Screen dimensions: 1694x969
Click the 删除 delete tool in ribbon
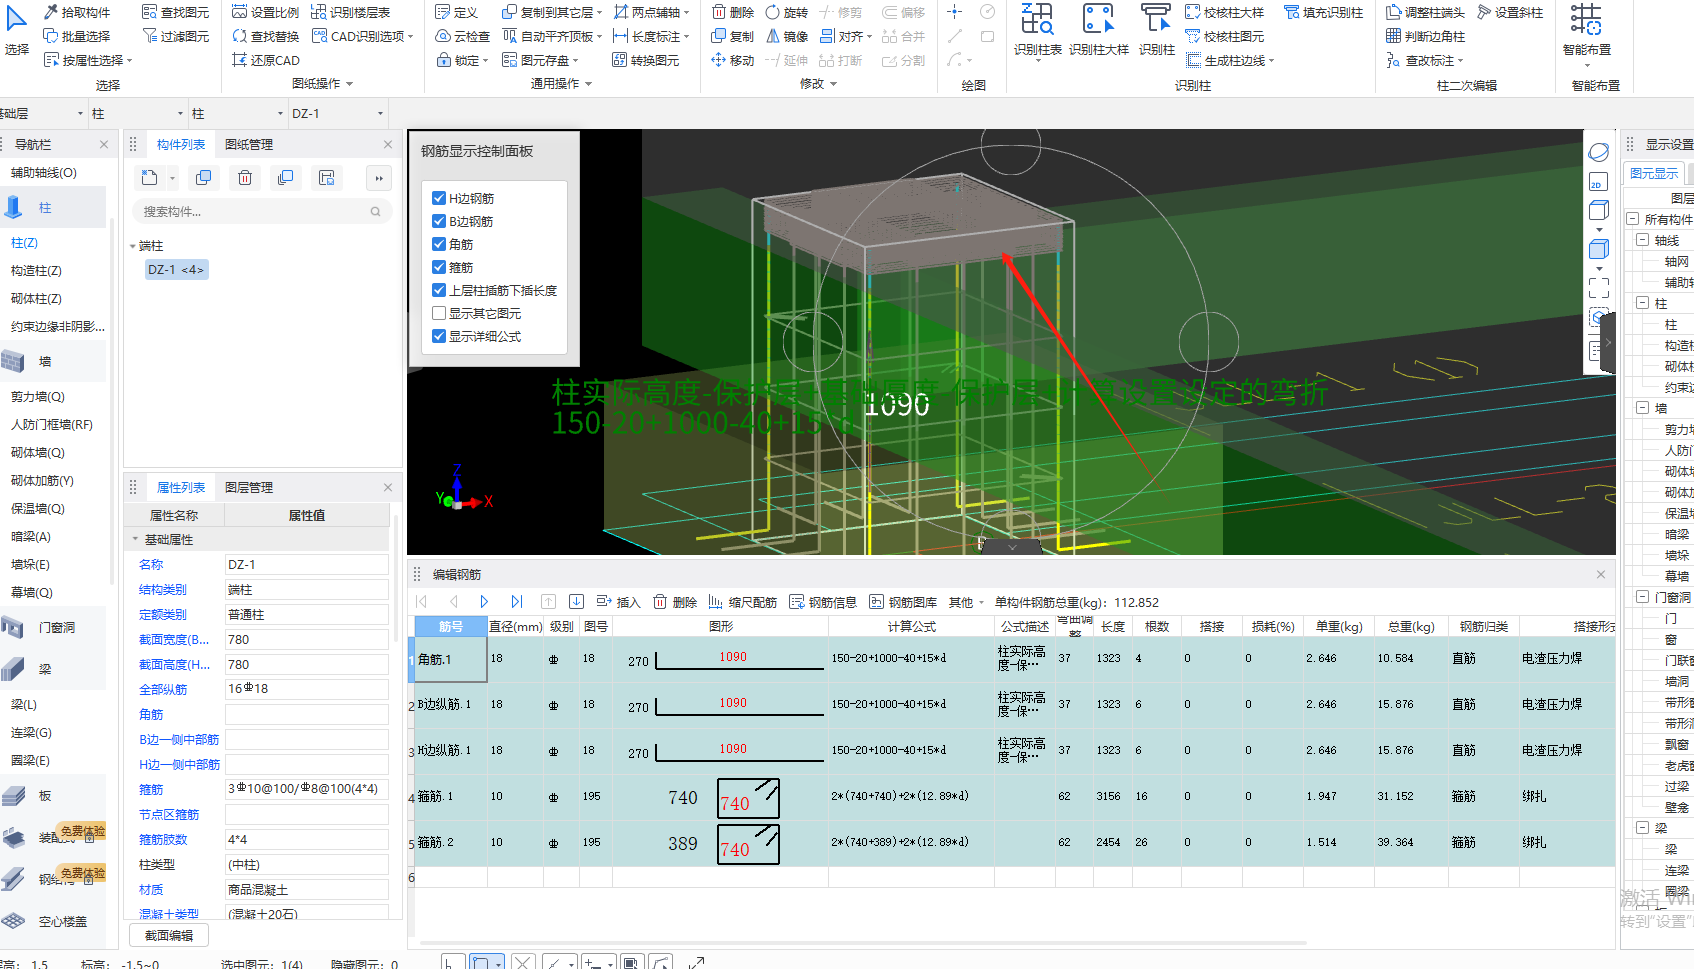point(733,12)
